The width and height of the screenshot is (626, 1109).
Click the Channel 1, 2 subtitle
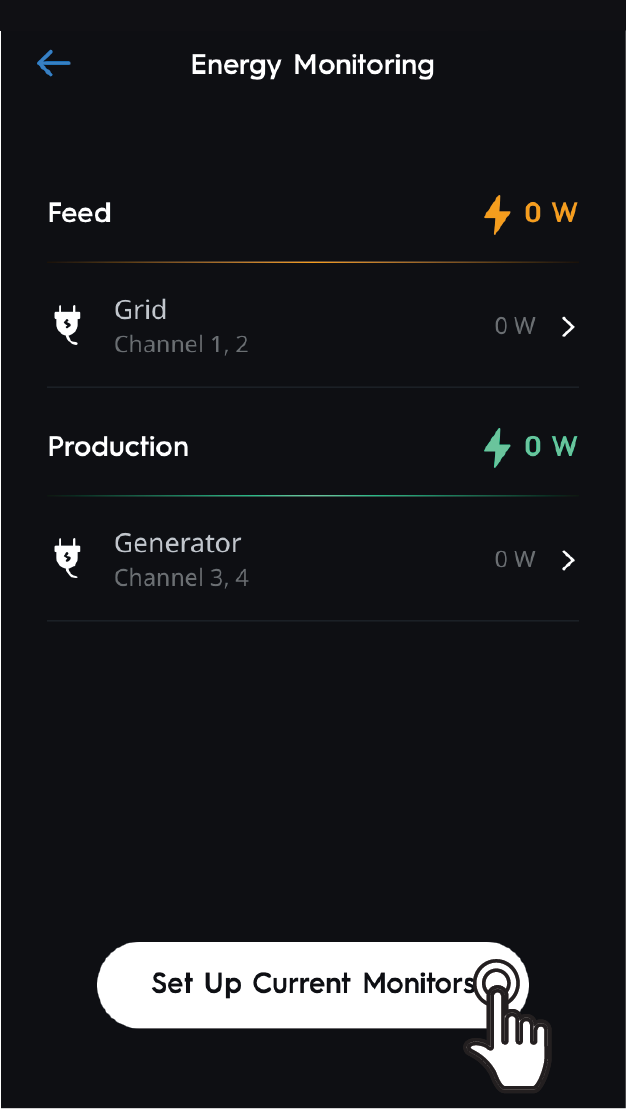click(x=181, y=345)
